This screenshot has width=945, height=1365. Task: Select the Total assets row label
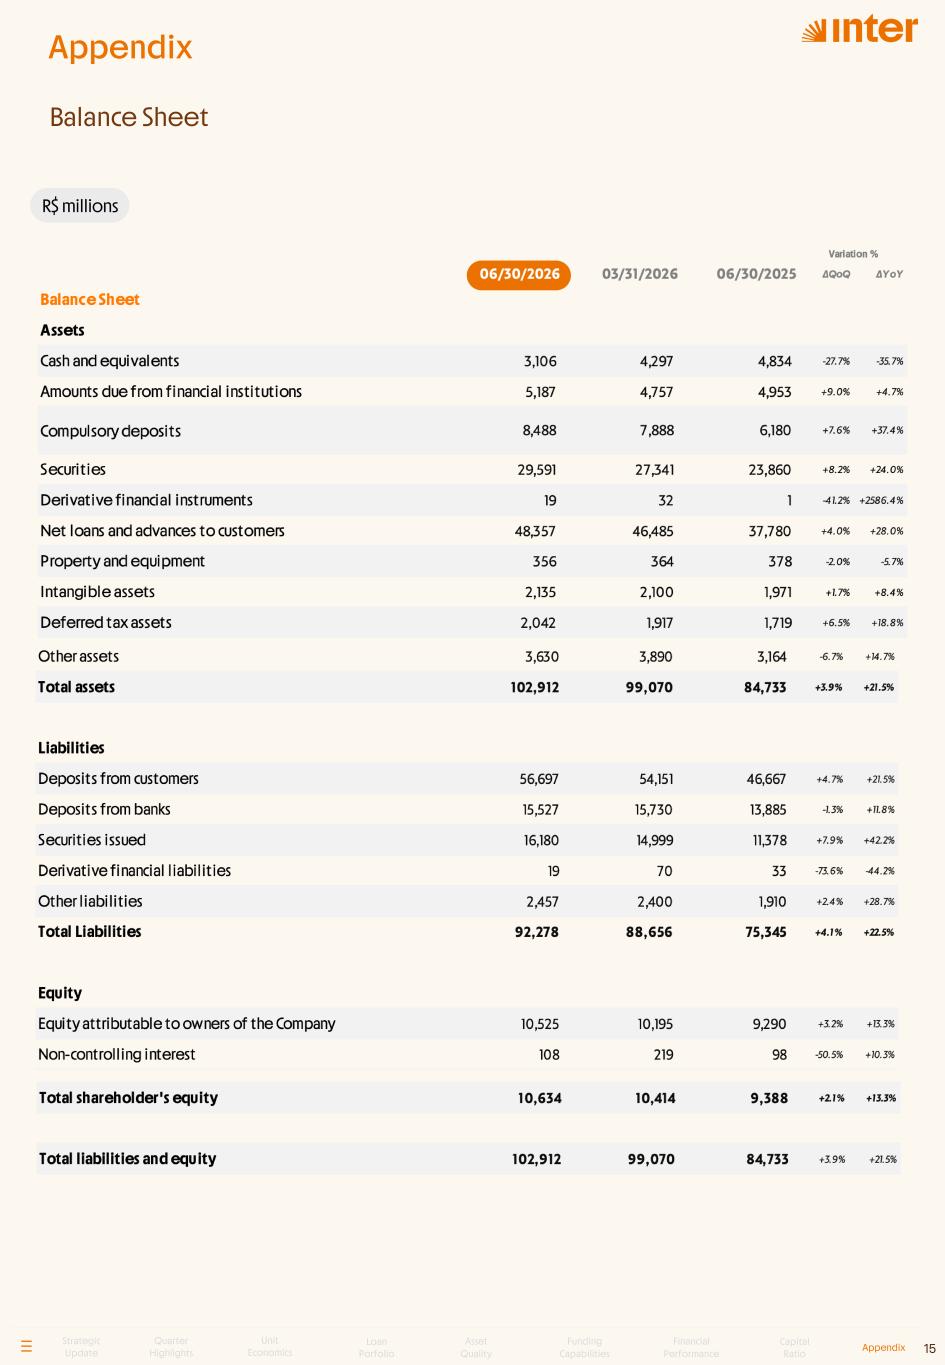76,687
